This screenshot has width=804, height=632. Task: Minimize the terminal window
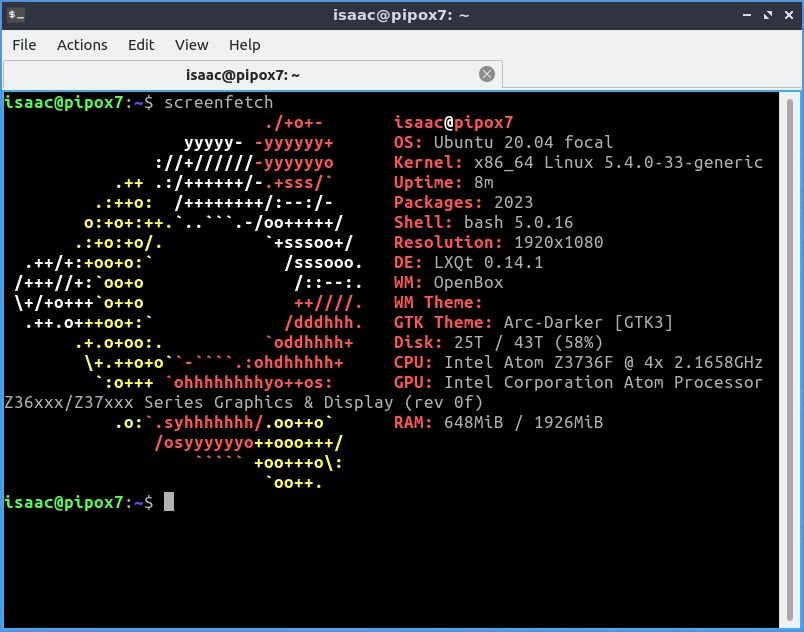747,15
